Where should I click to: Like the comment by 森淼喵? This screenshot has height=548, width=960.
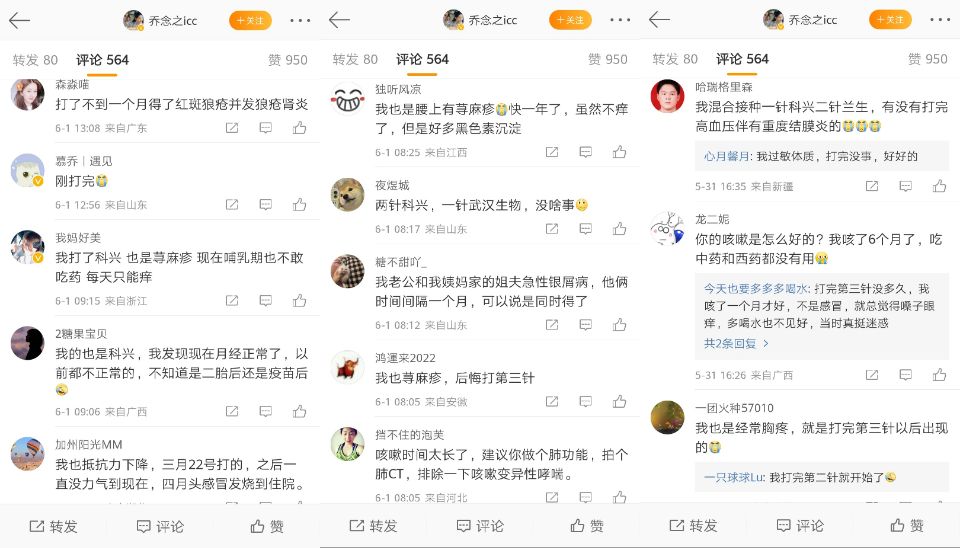[299, 128]
